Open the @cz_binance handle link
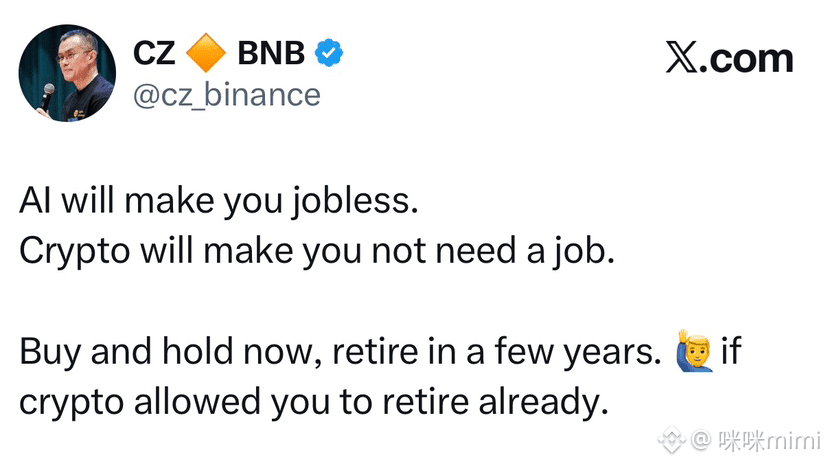The image size is (828, 466). [227, 96]
